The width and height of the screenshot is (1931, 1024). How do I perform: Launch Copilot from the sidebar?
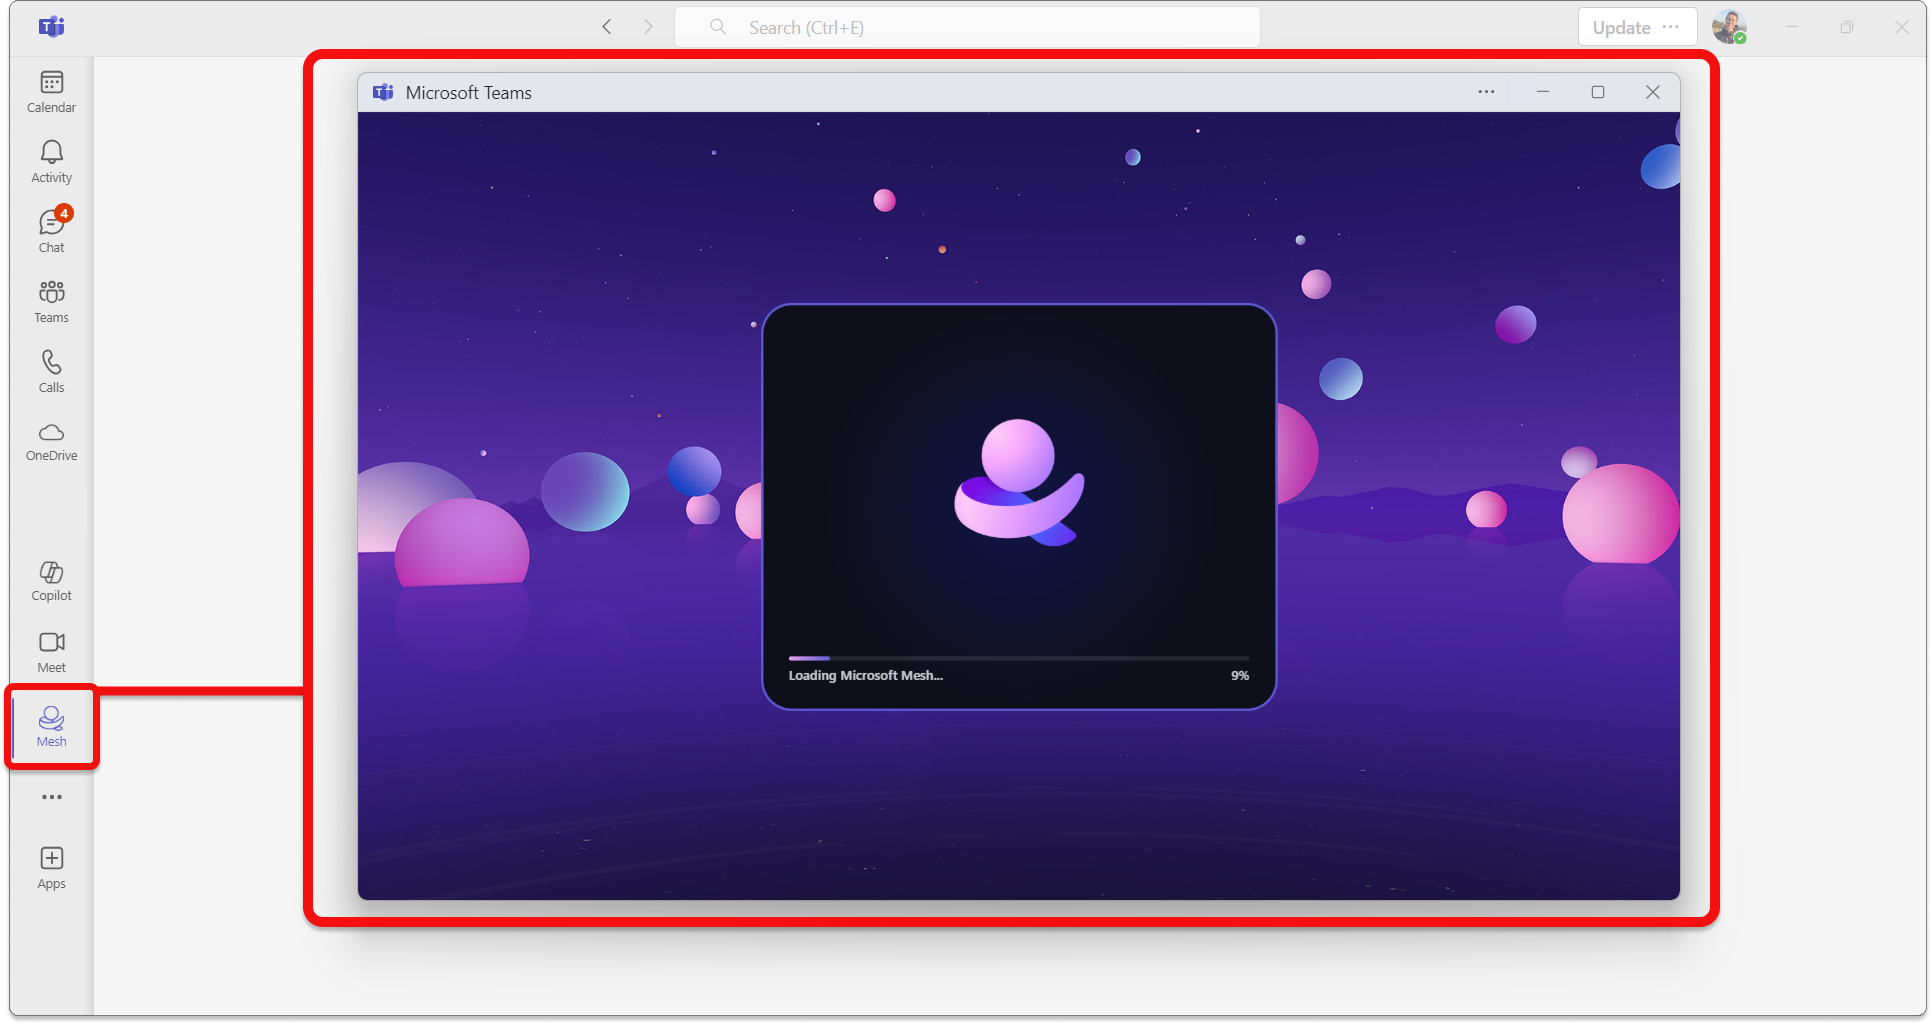(x=51, y=579)
